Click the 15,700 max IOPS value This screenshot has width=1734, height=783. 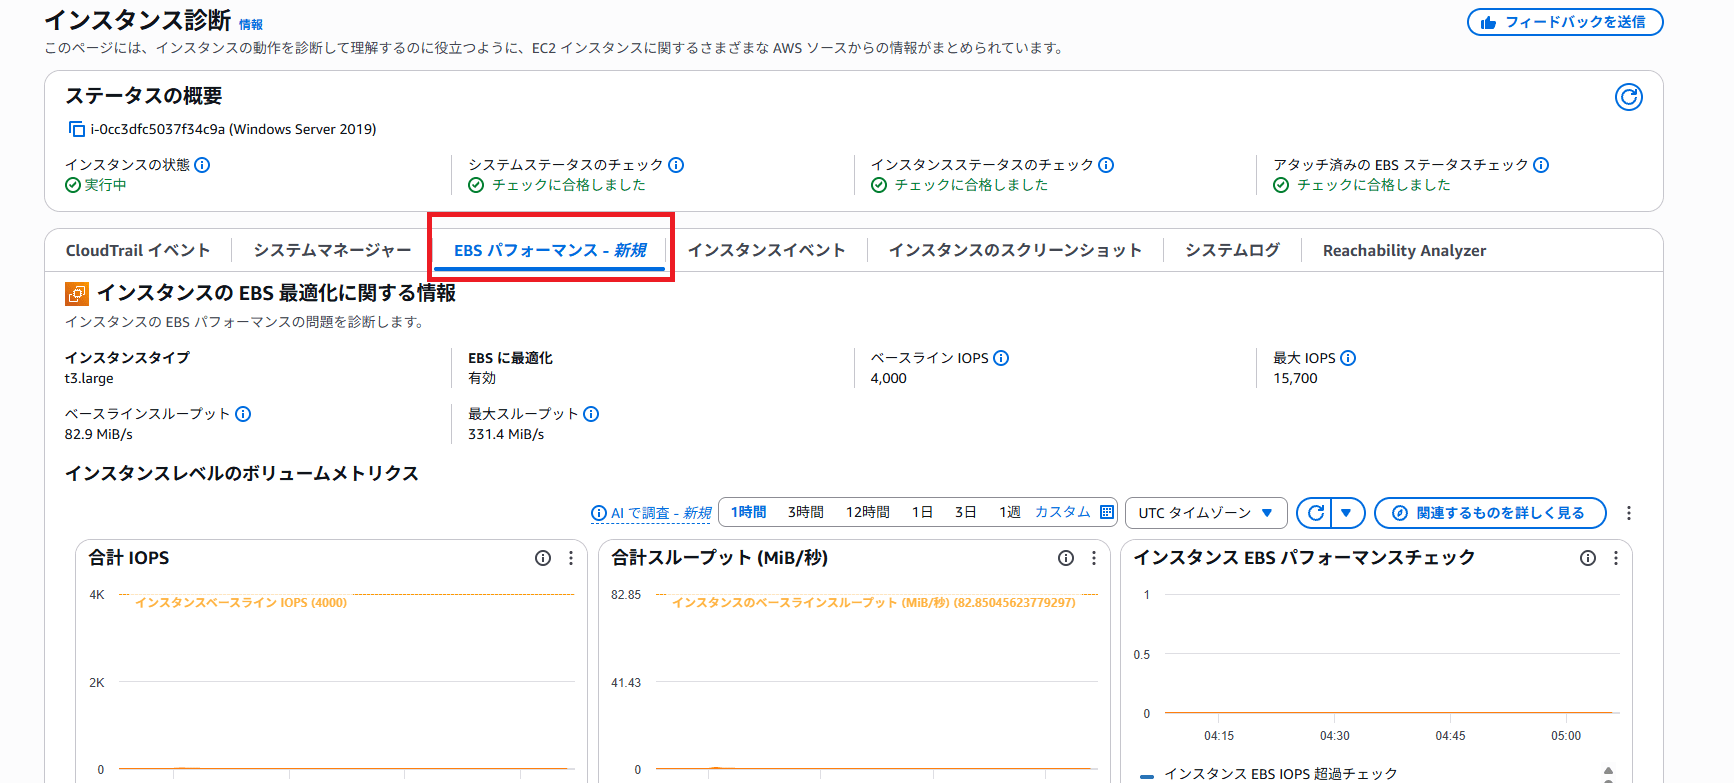click(1295, 378)
